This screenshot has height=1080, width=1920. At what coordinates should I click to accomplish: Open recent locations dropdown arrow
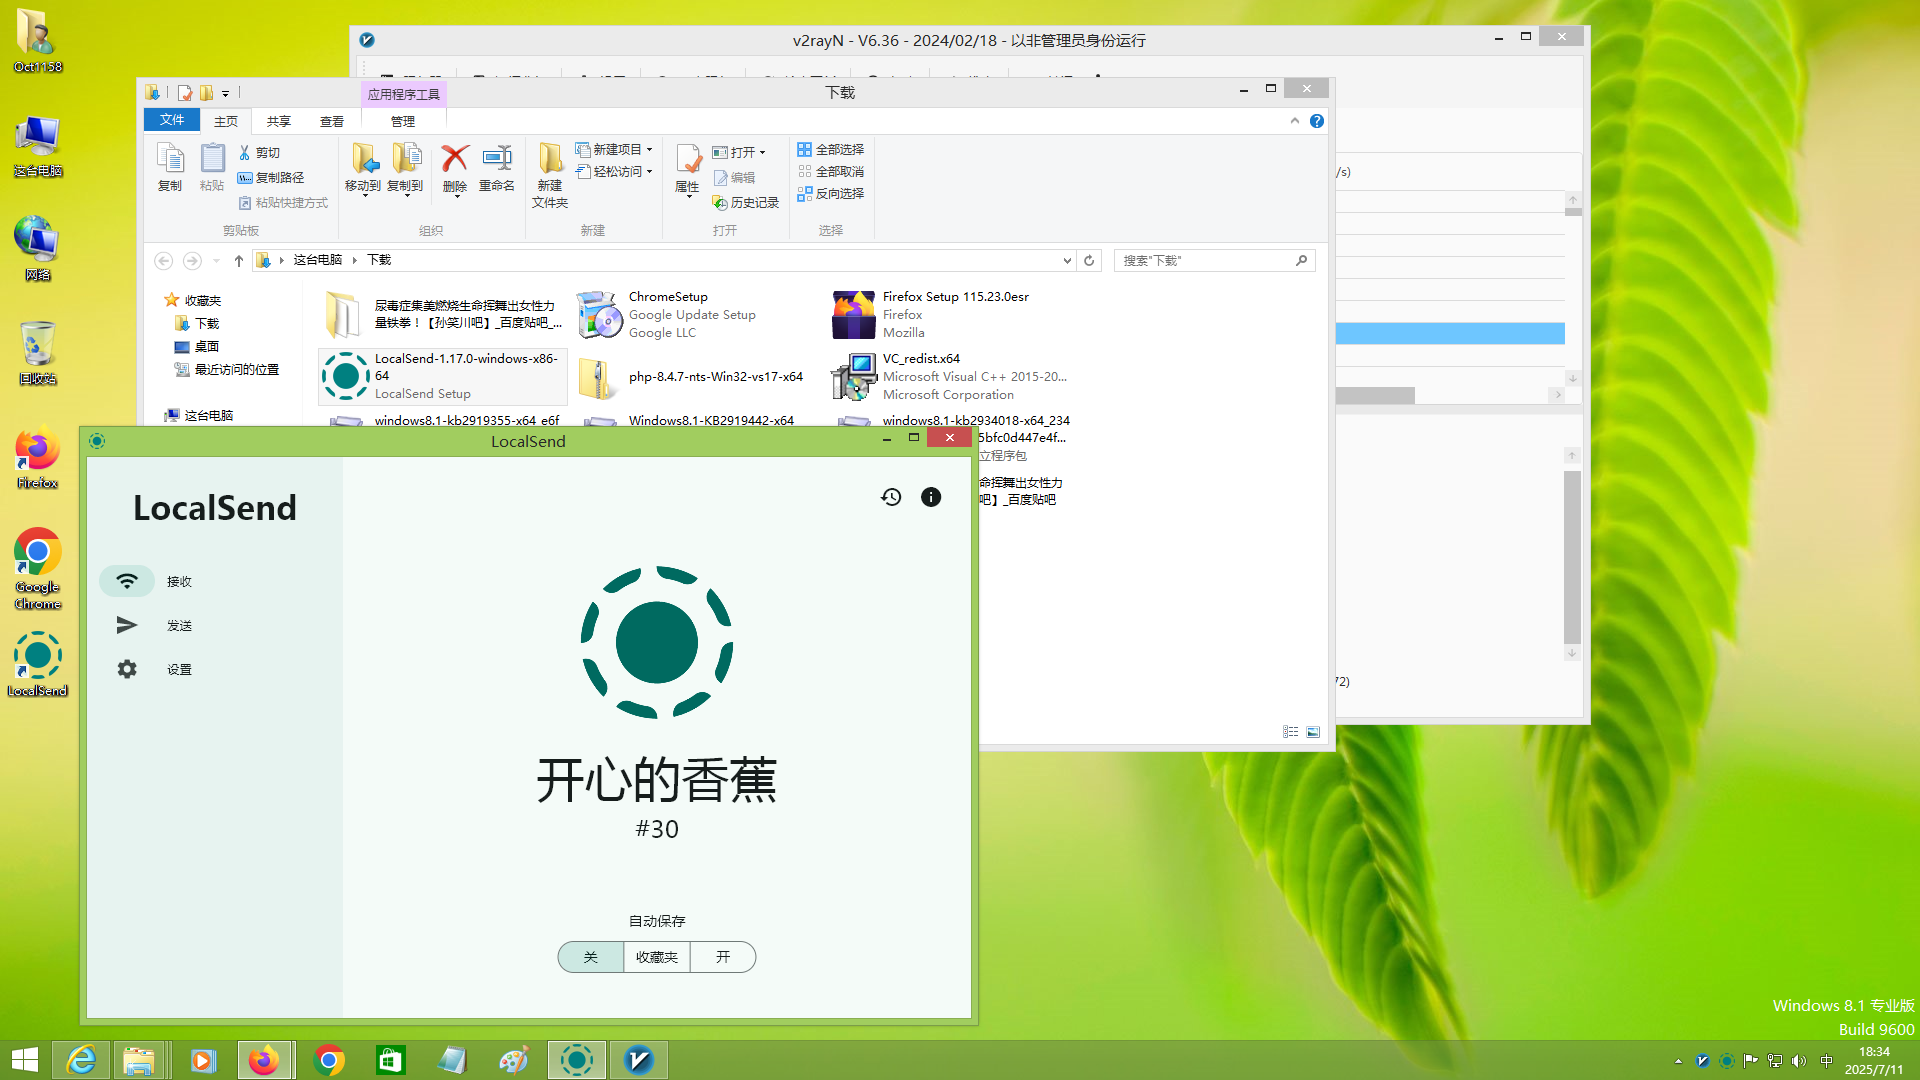pyautogui.click(x=216, y=261)
